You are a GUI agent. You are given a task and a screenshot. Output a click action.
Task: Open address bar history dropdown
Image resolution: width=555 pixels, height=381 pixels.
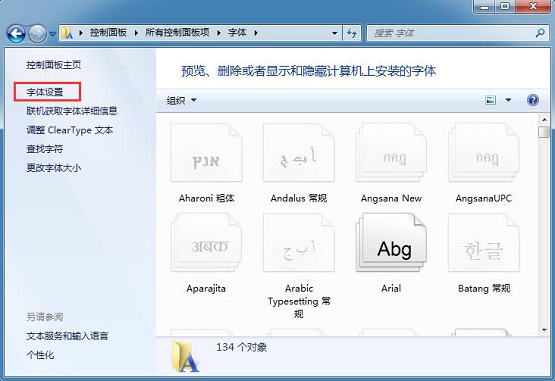click(x=334, y=33)
